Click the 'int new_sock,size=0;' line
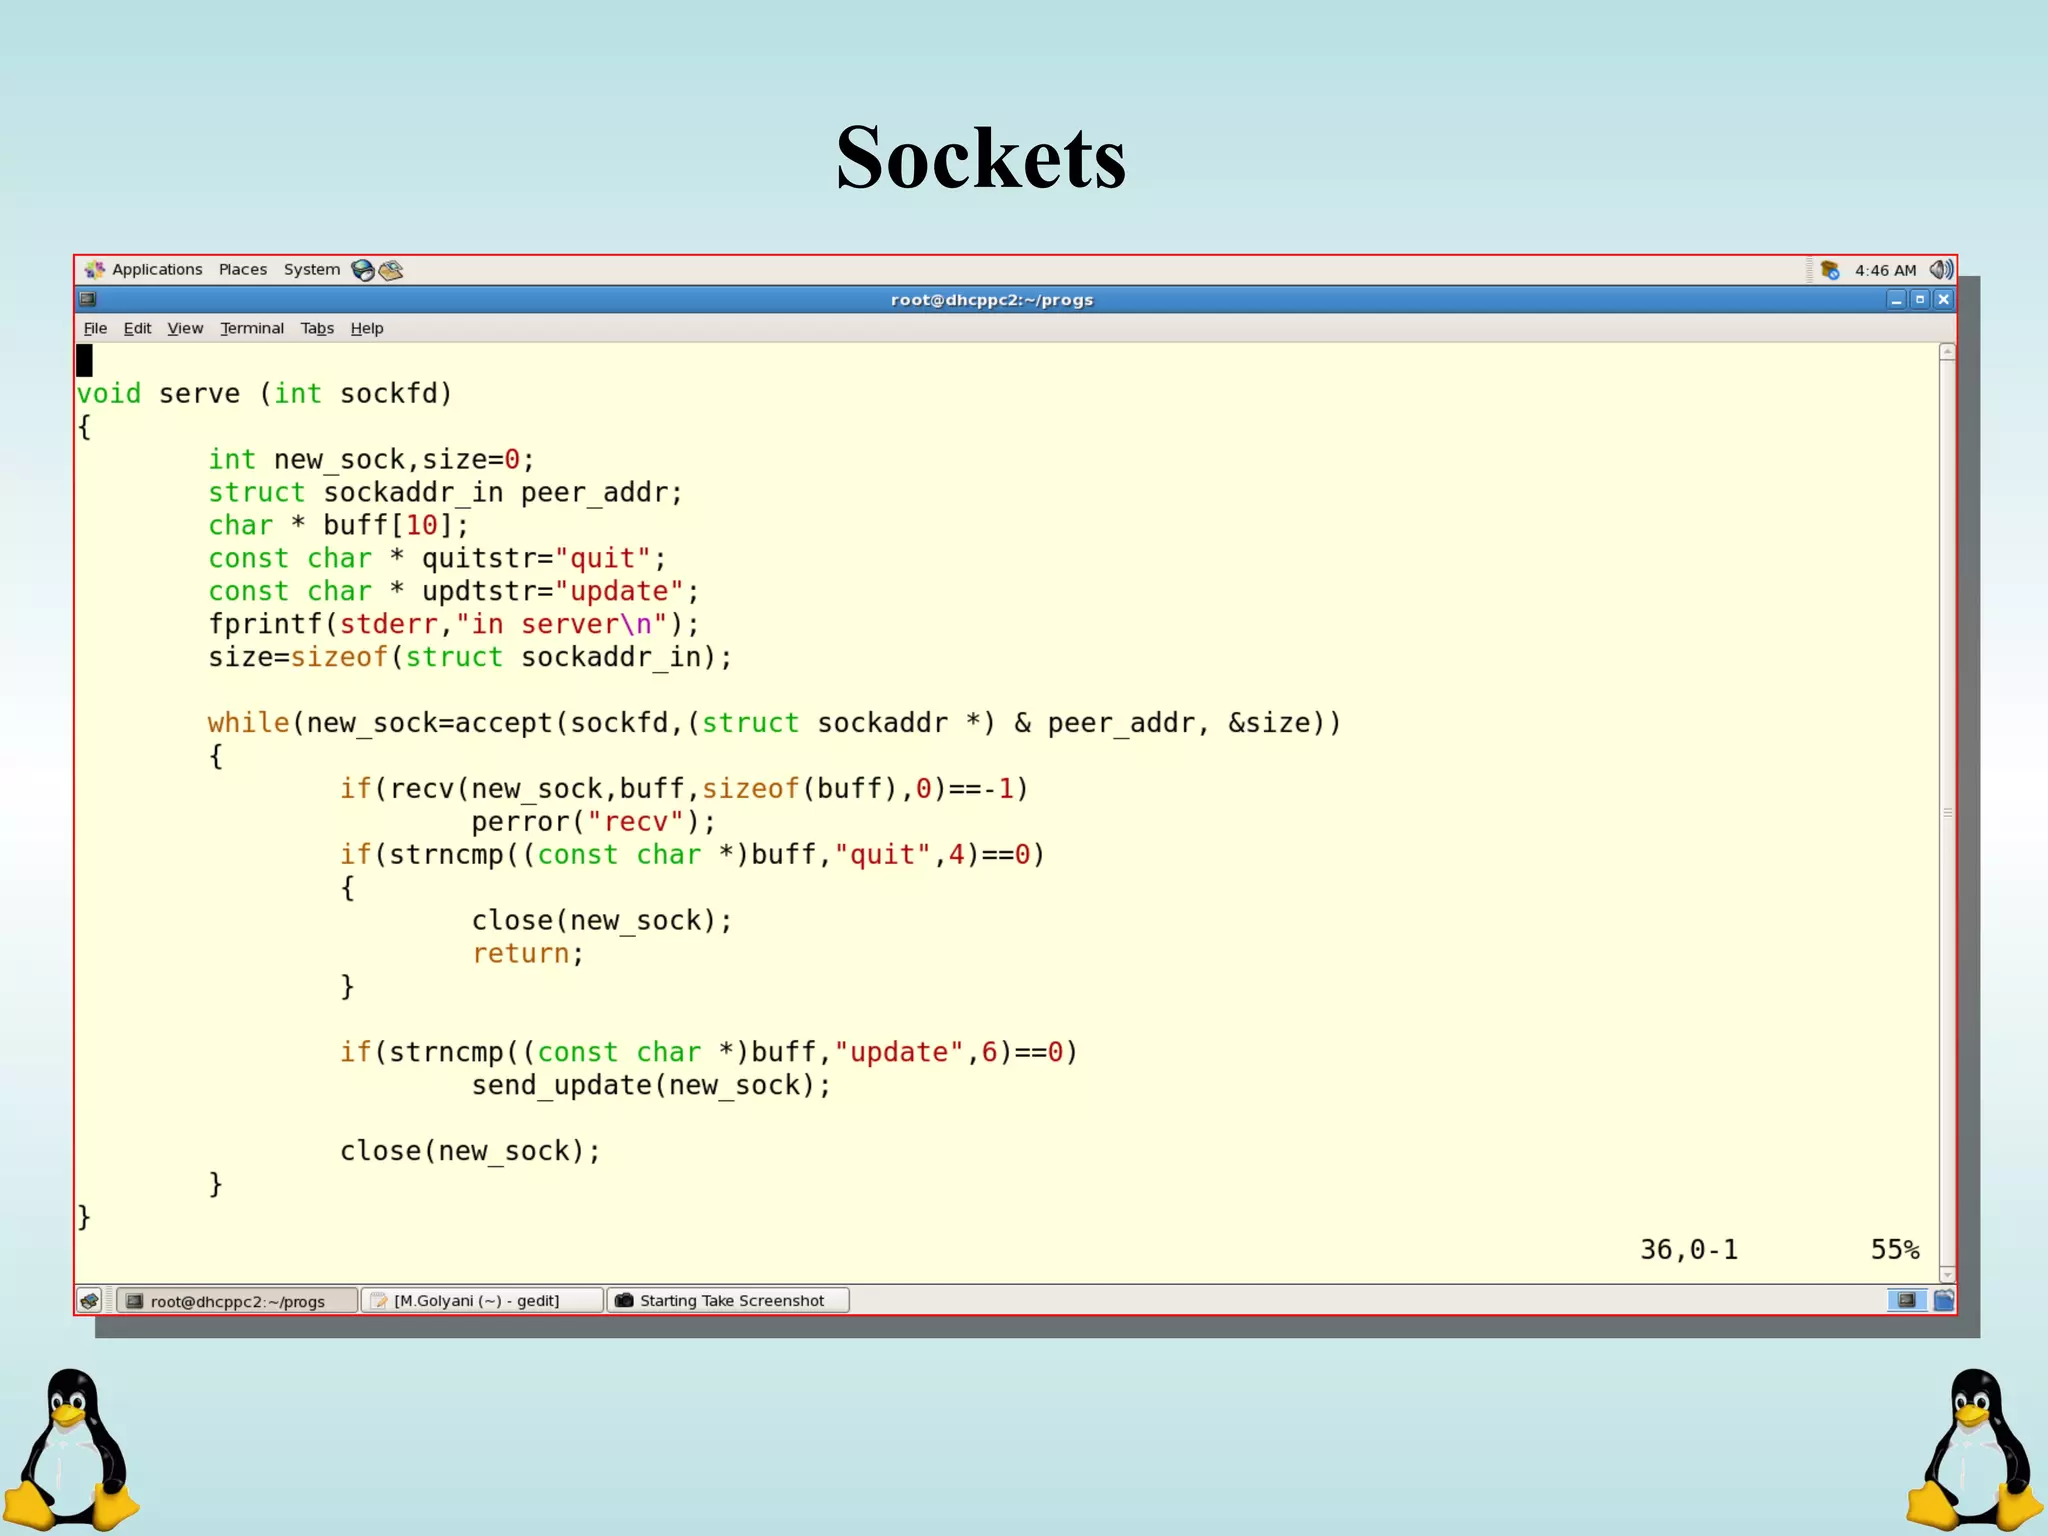This screenshot has width=2048, height=1536. coord(371,460)
